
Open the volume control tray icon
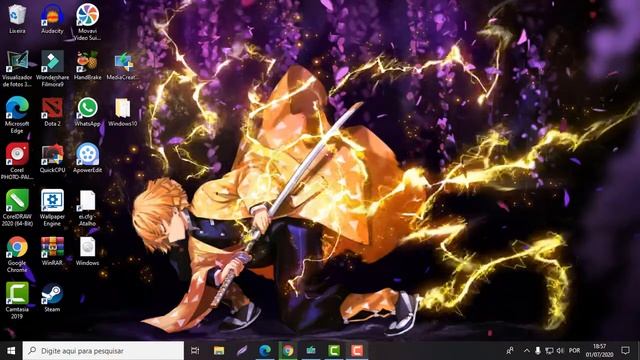560,351
